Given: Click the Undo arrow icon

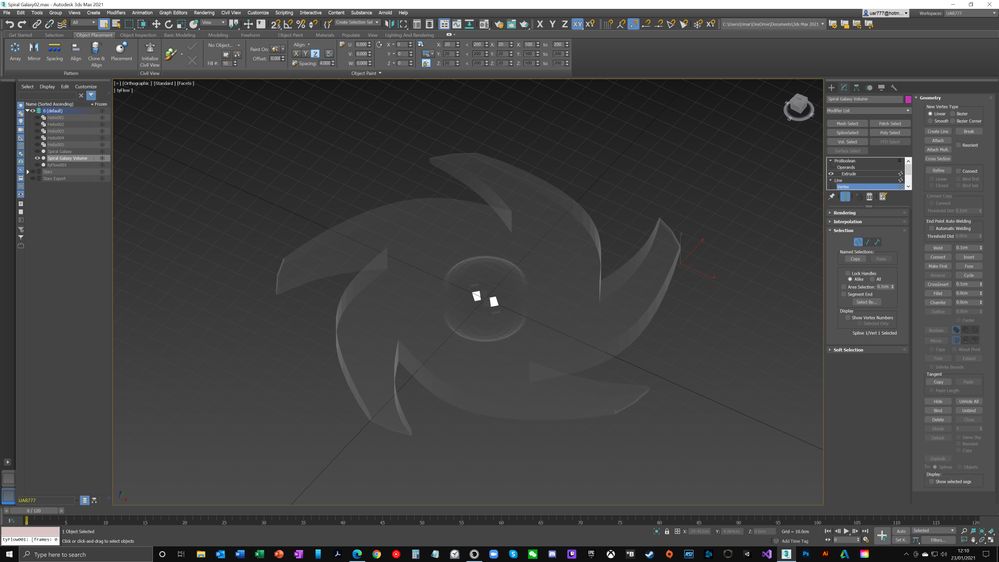Looking at the screenshot, I should [10, 24].
